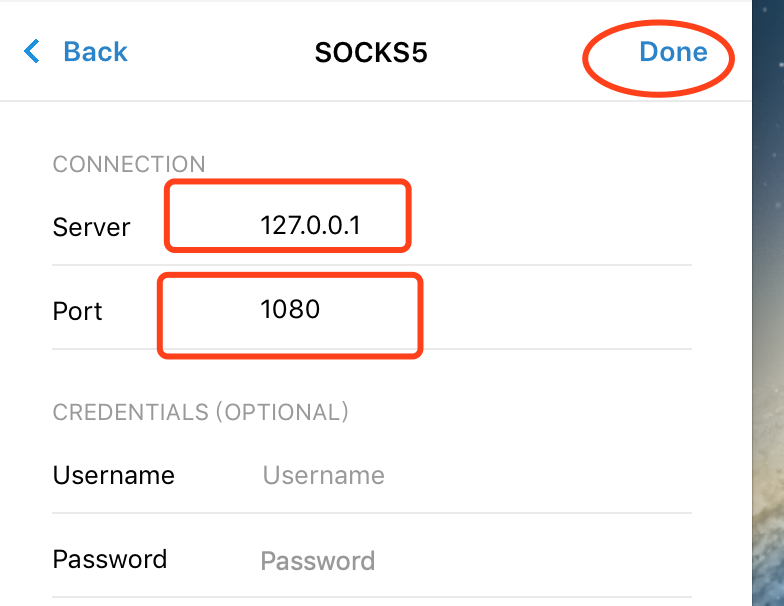
Task: Focus the Server field showing 127.0.0.1
Action: coord(310,227)
